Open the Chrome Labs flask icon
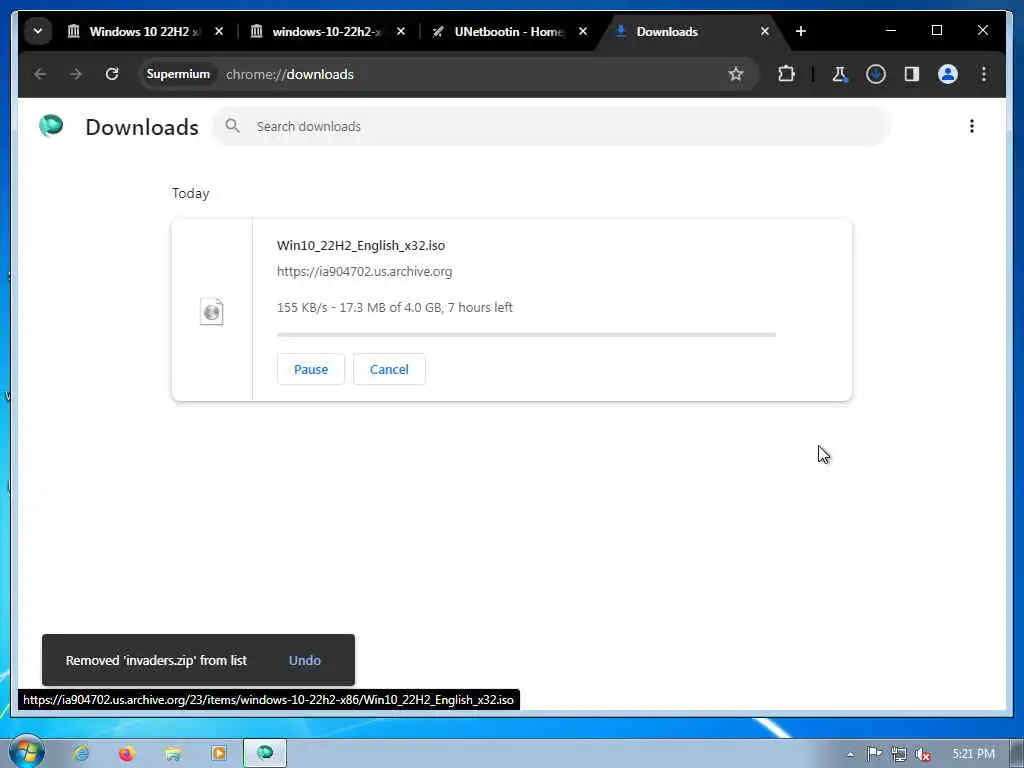The image size is (1024, 768). [840, 74]
